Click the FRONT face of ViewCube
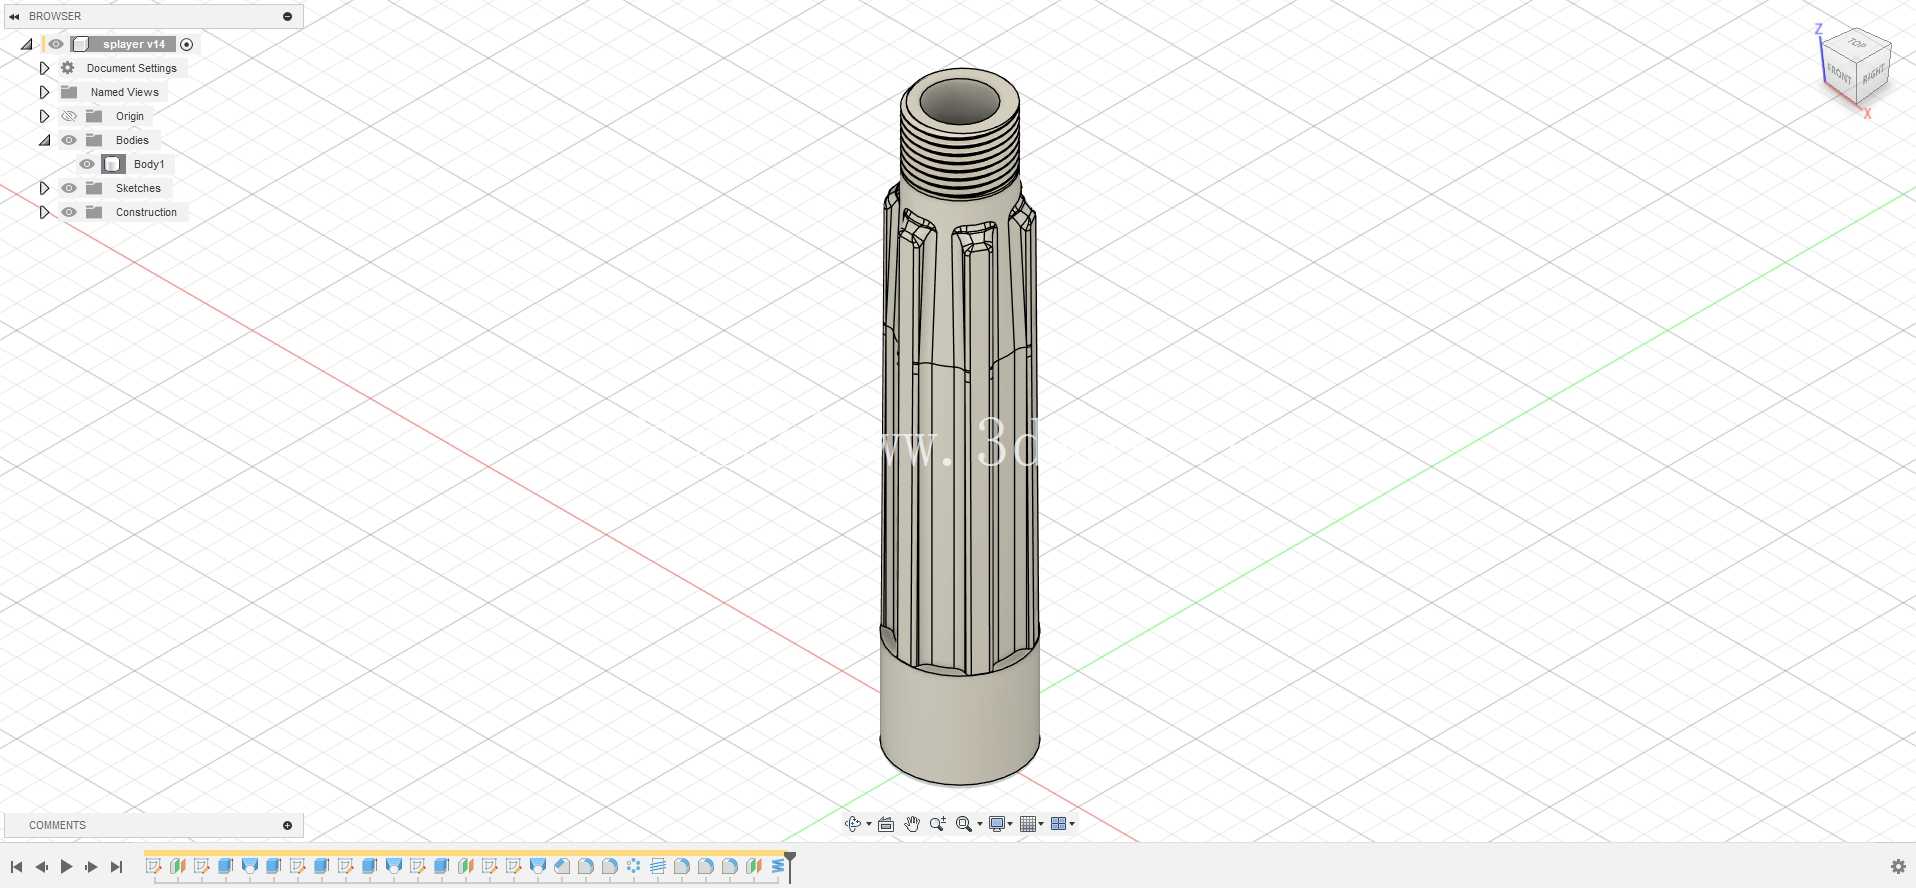Viewport: 1916px width, 888px height. pyautogui.click(x=1839, y=74)
